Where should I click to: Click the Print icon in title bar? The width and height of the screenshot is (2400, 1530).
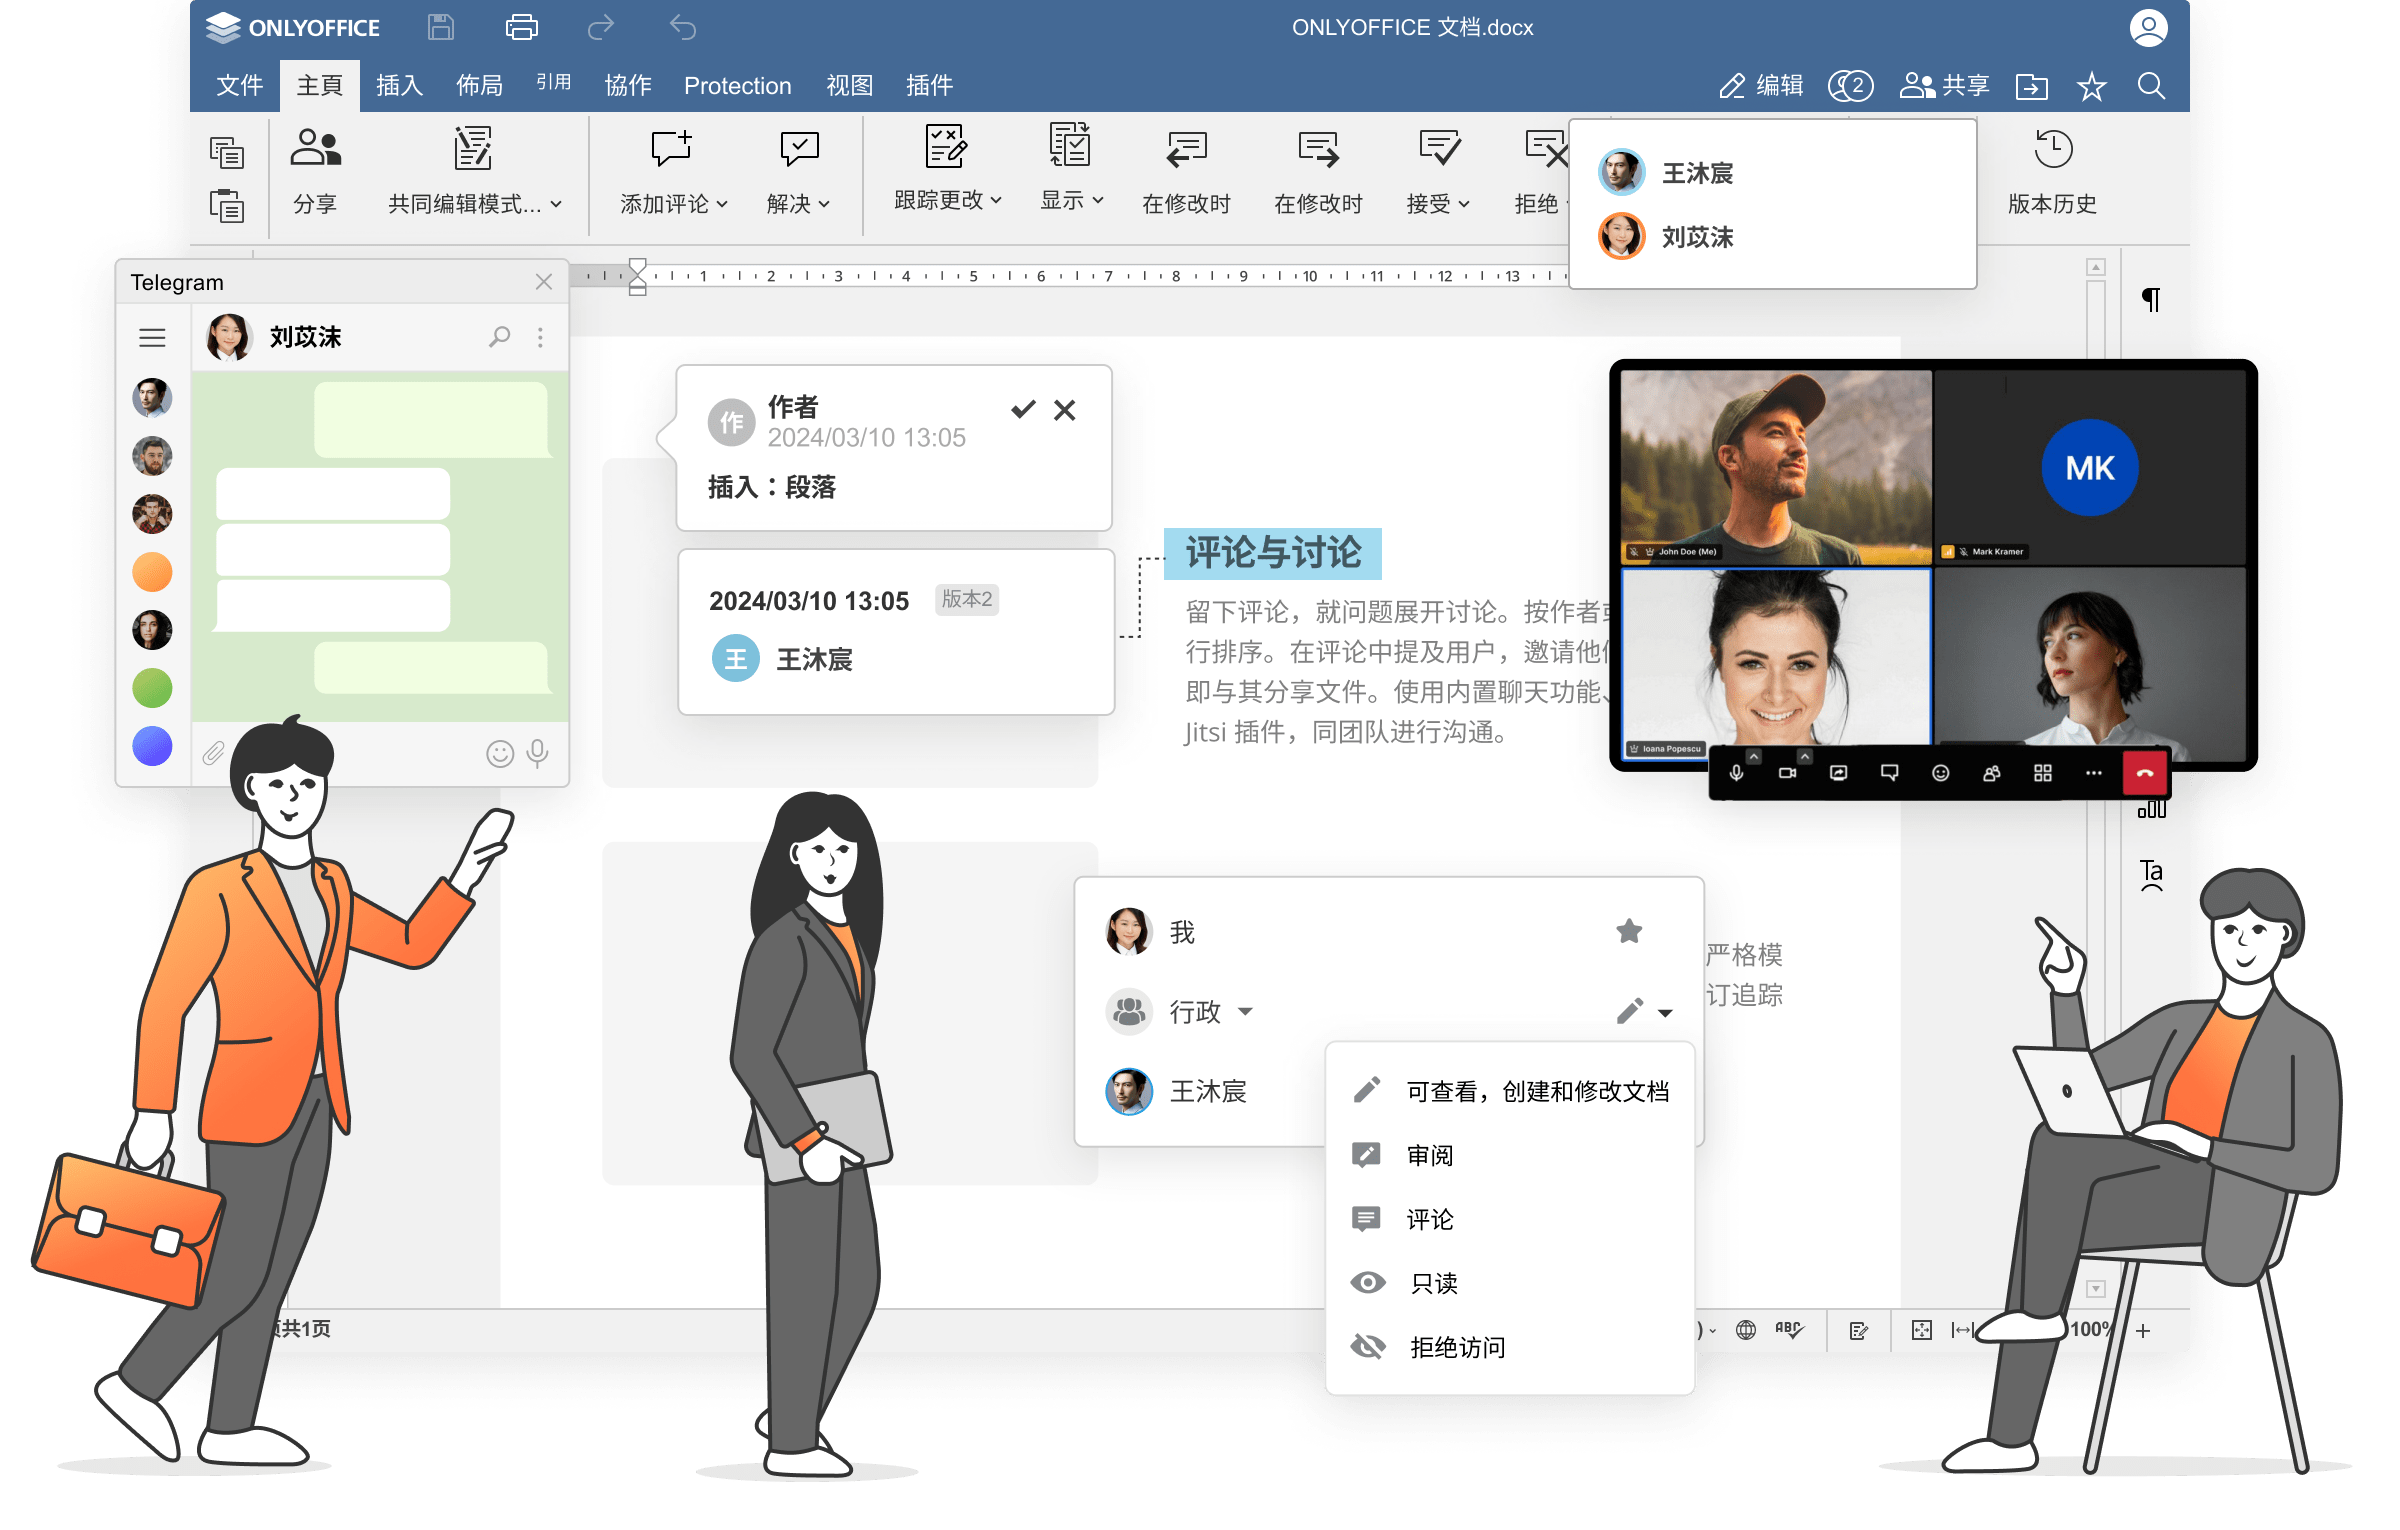tap(521, 27)
